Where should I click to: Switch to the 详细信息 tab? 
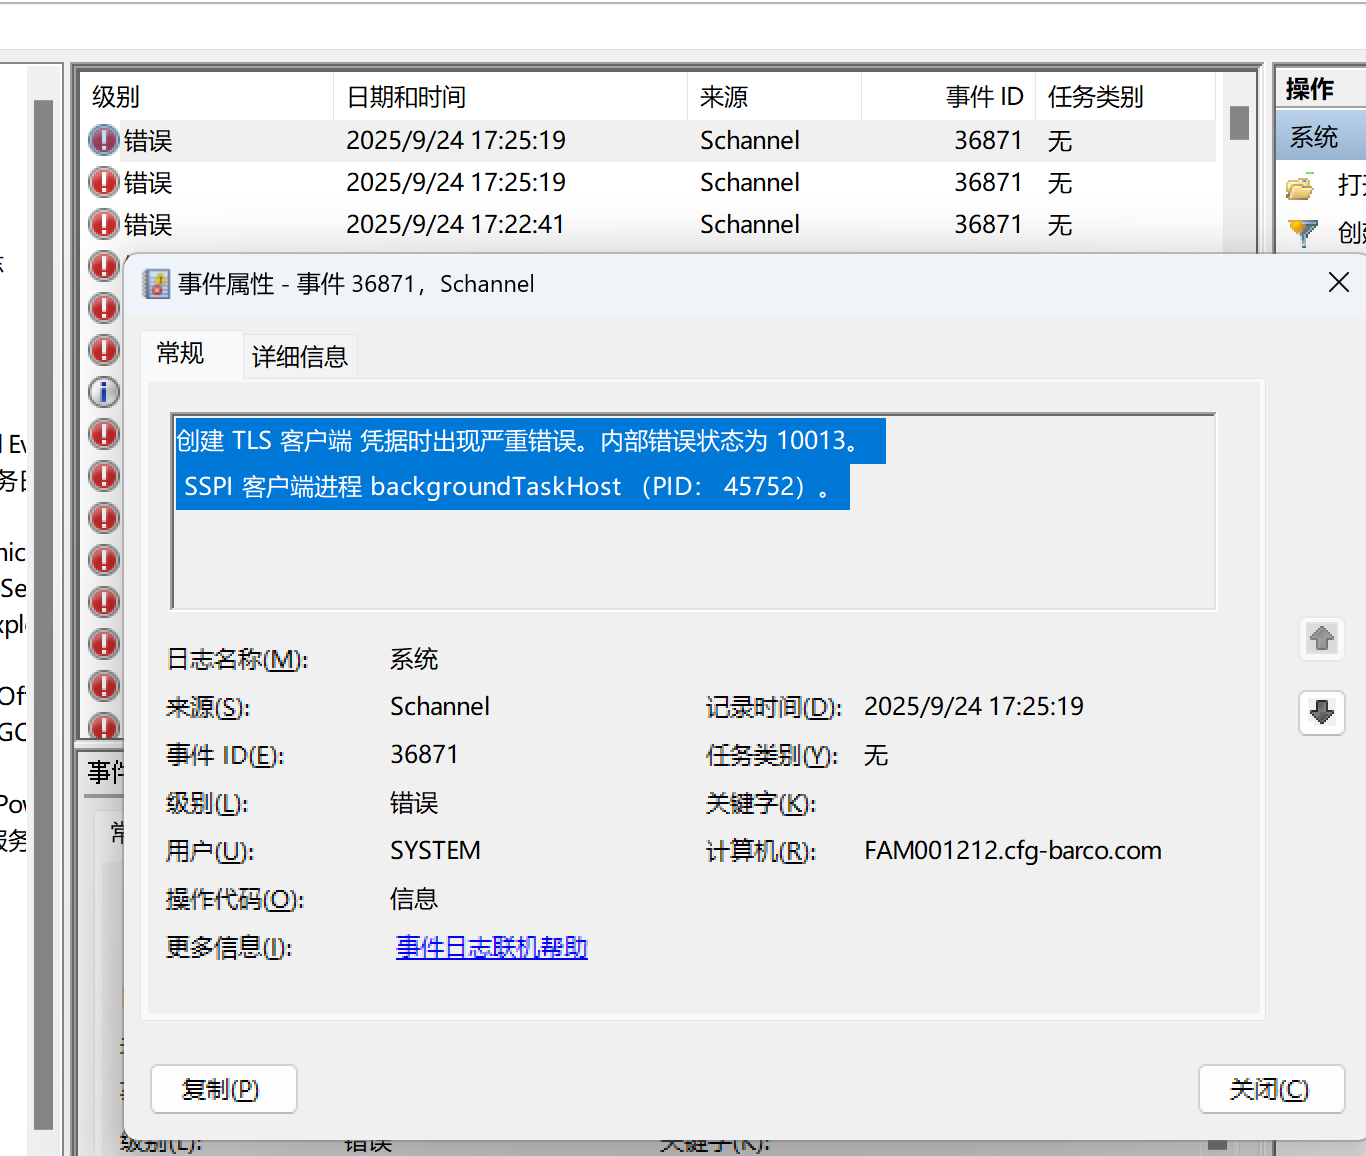pyautogui.click(x=299, y=356)
